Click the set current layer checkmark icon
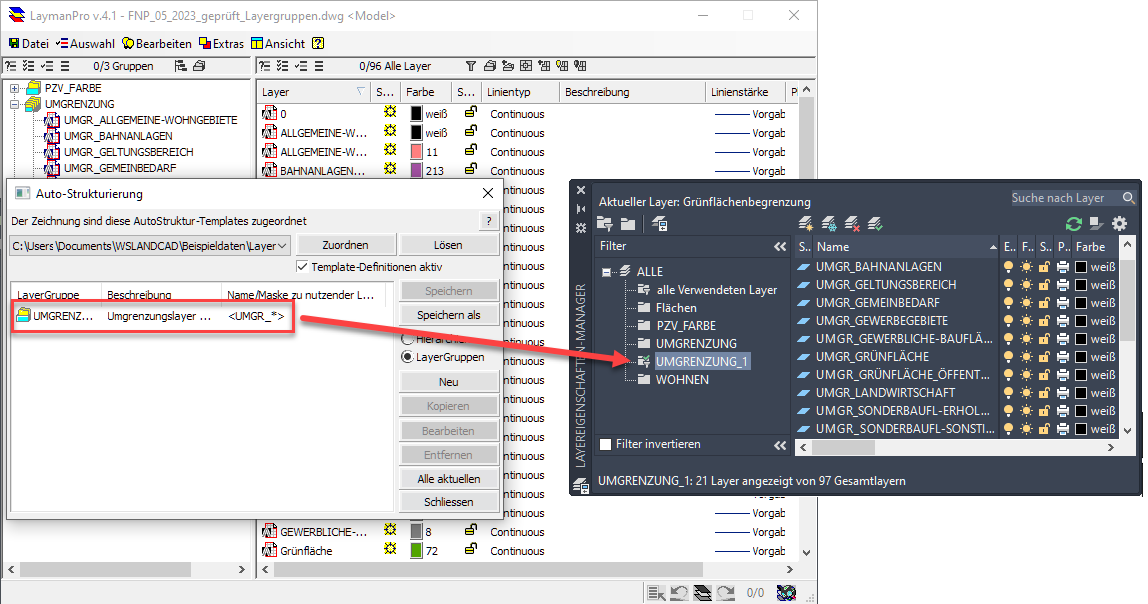This screenshot has height=604, width=1148. tap(875, 224)
